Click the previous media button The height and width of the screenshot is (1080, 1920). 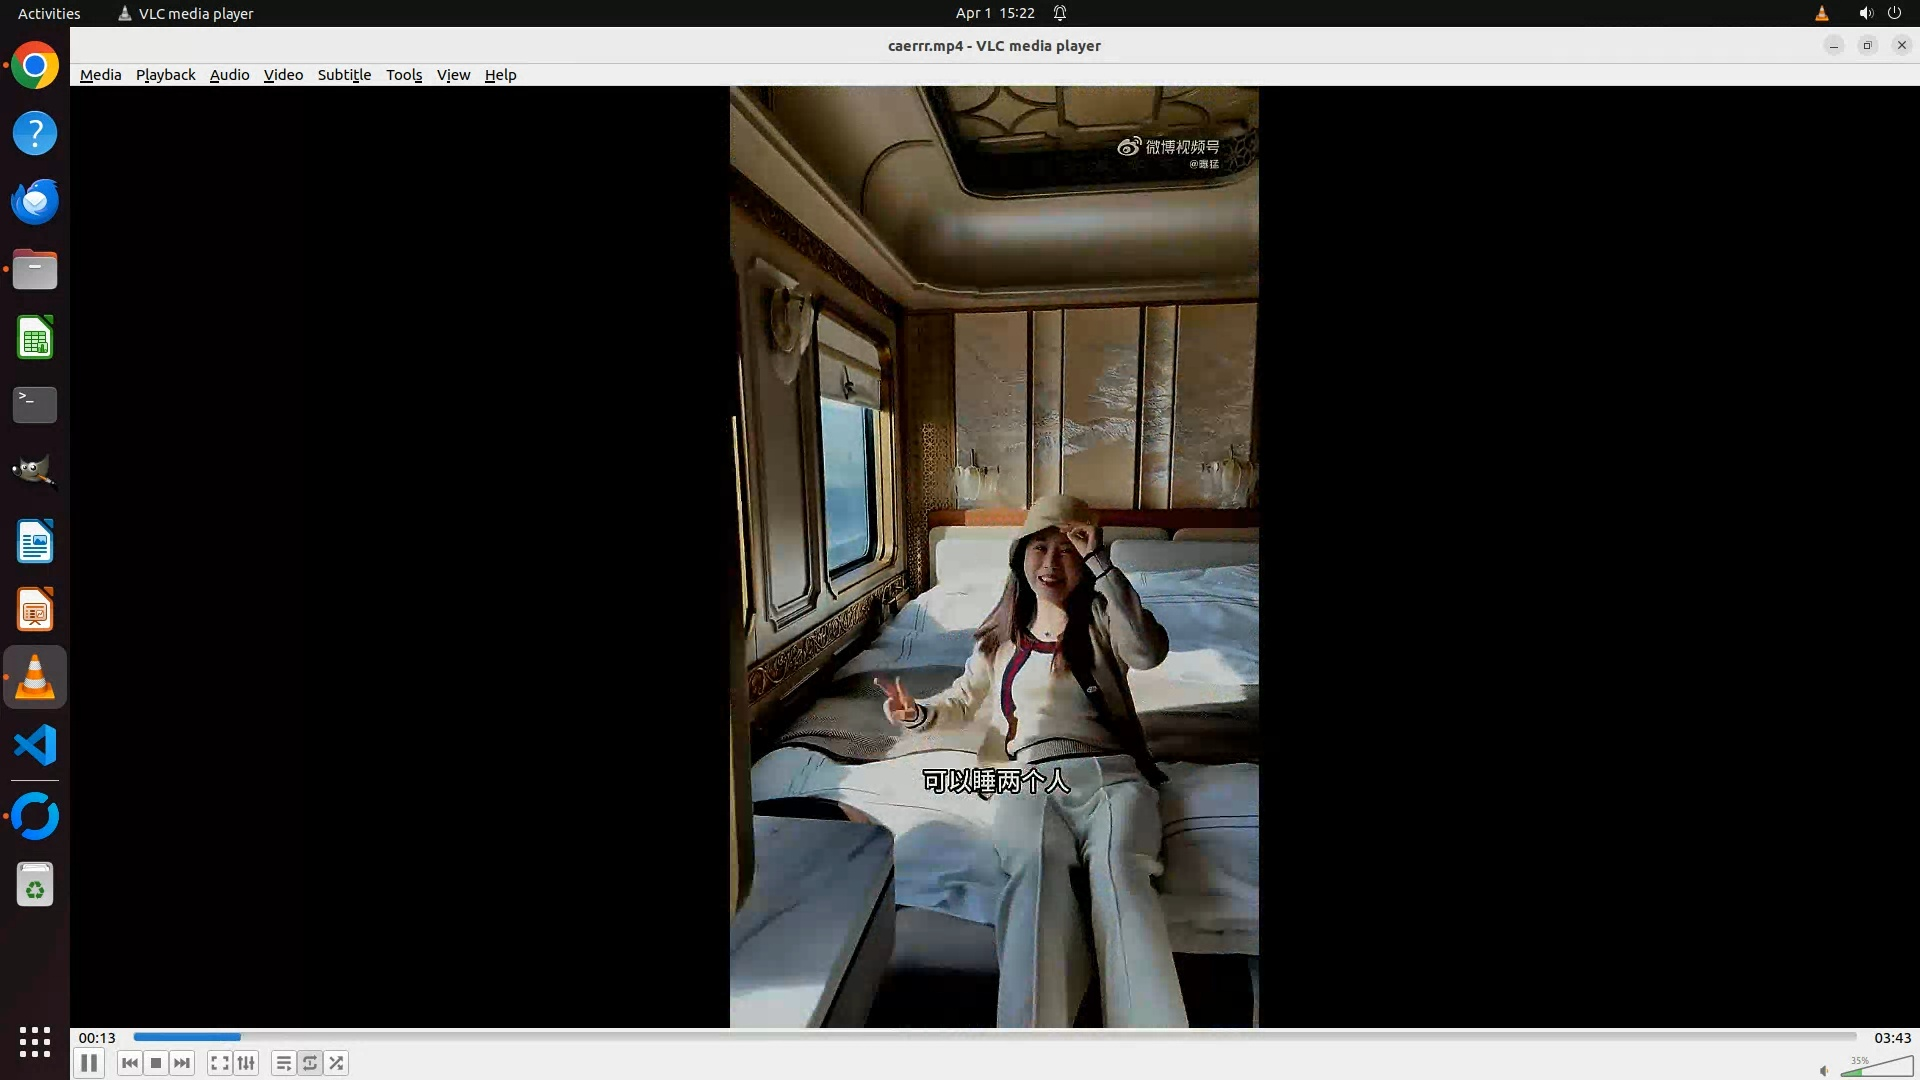tap(130, 1063)
